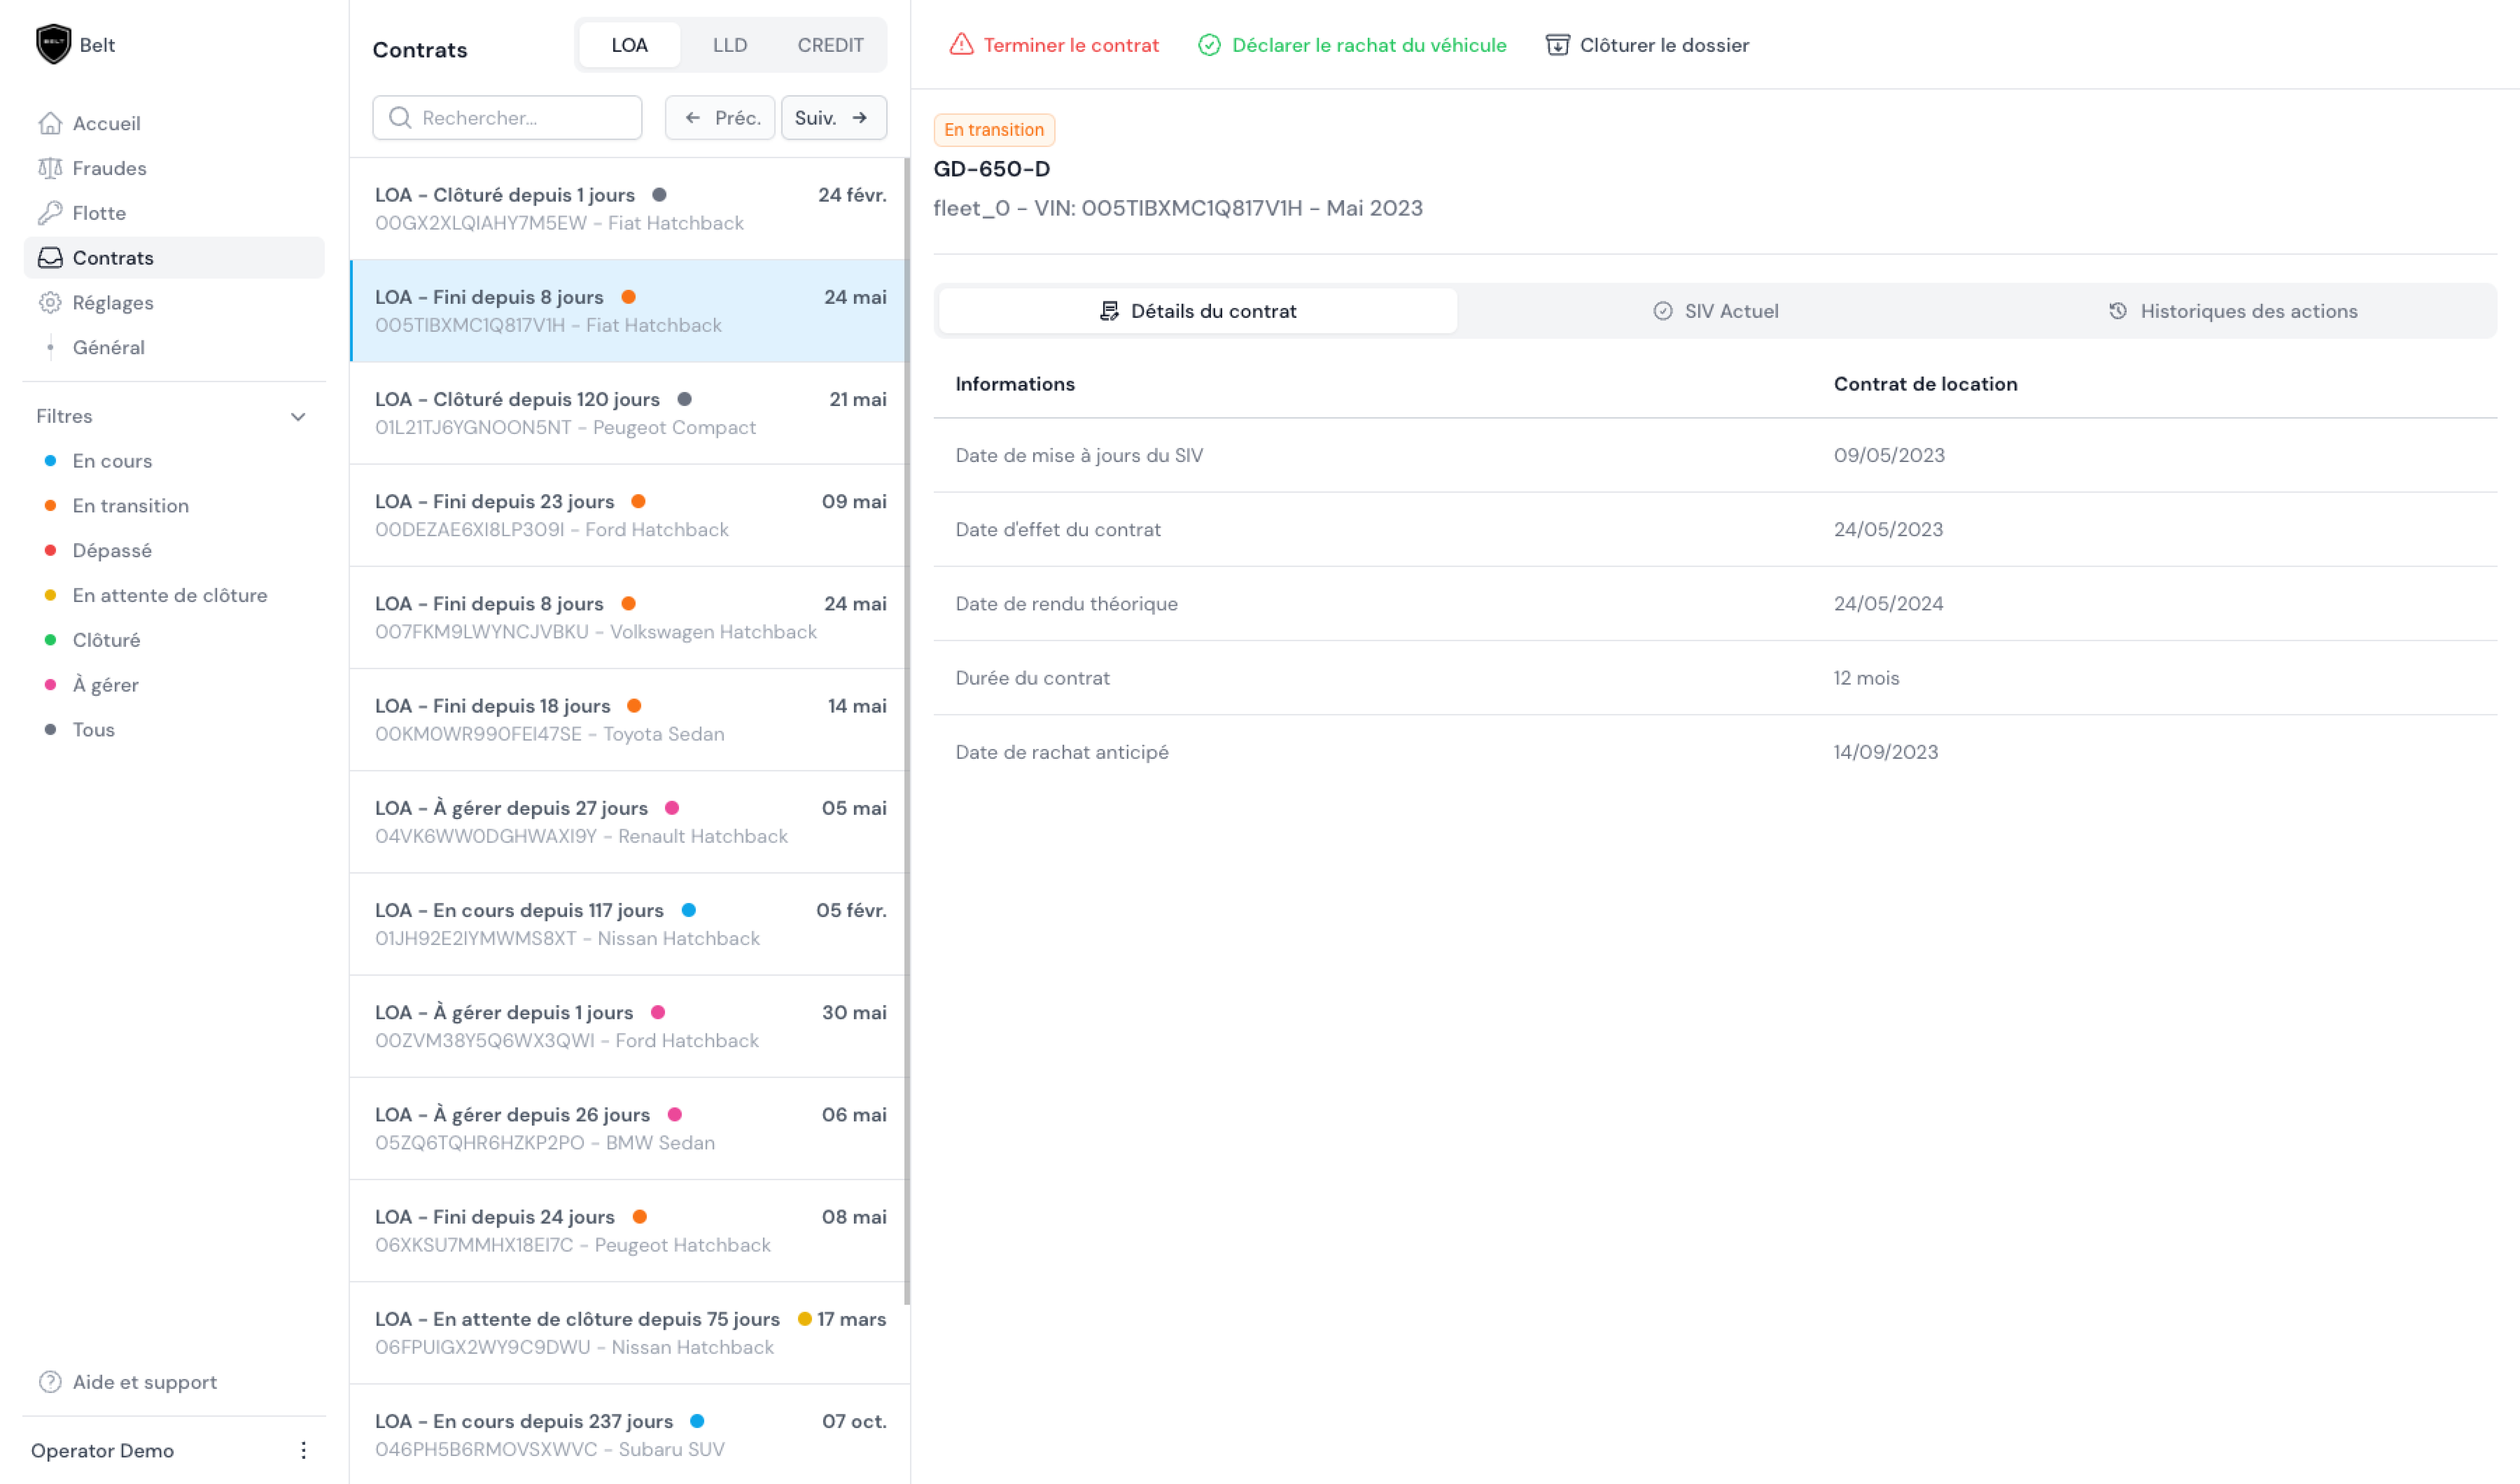Select contract 04VK6WW0DGHWAXI9Y Renault Hatchback
Screen dimensions: 2520x1484
coord(630,822)
